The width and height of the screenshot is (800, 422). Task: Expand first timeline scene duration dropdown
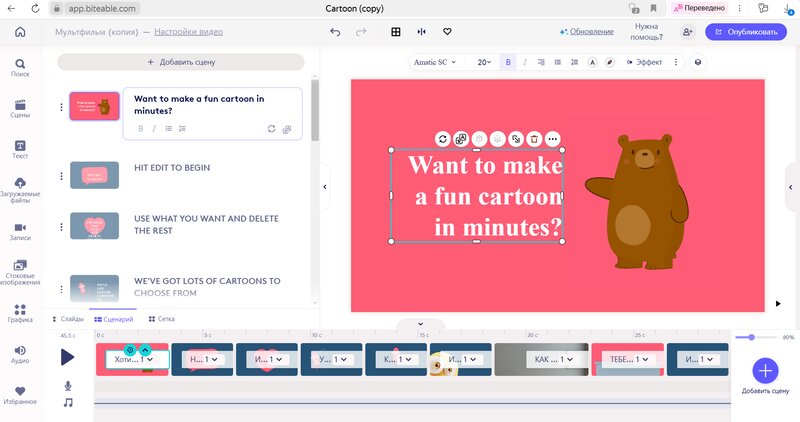coord(150,359)
